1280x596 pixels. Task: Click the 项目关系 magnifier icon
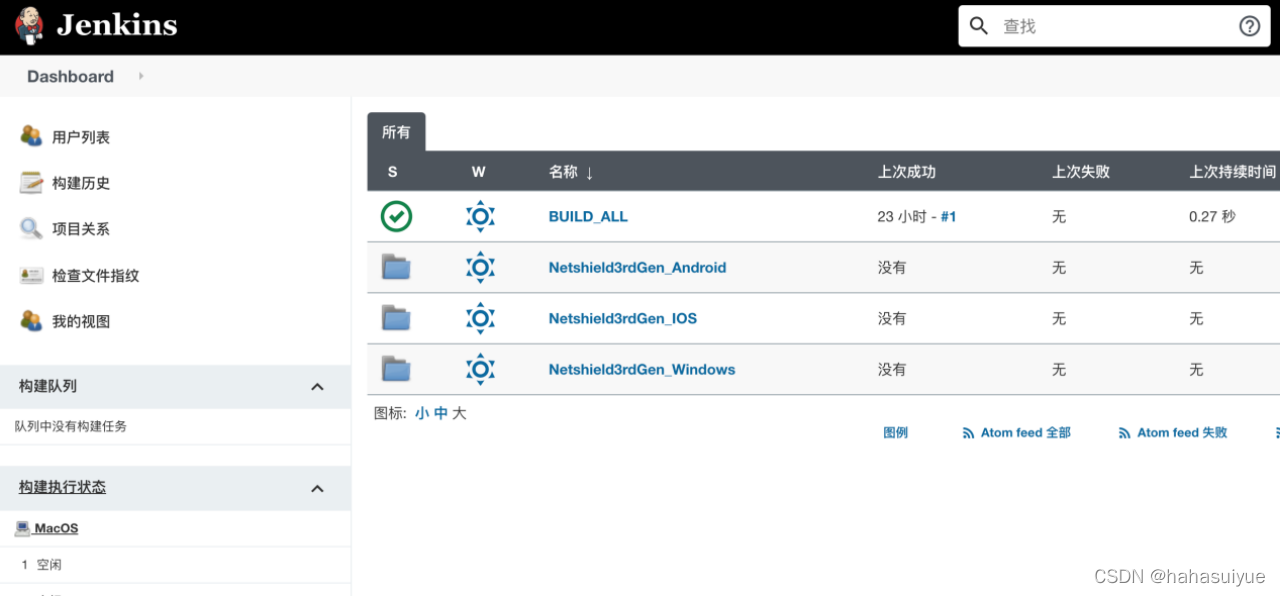tap(31, 228)
